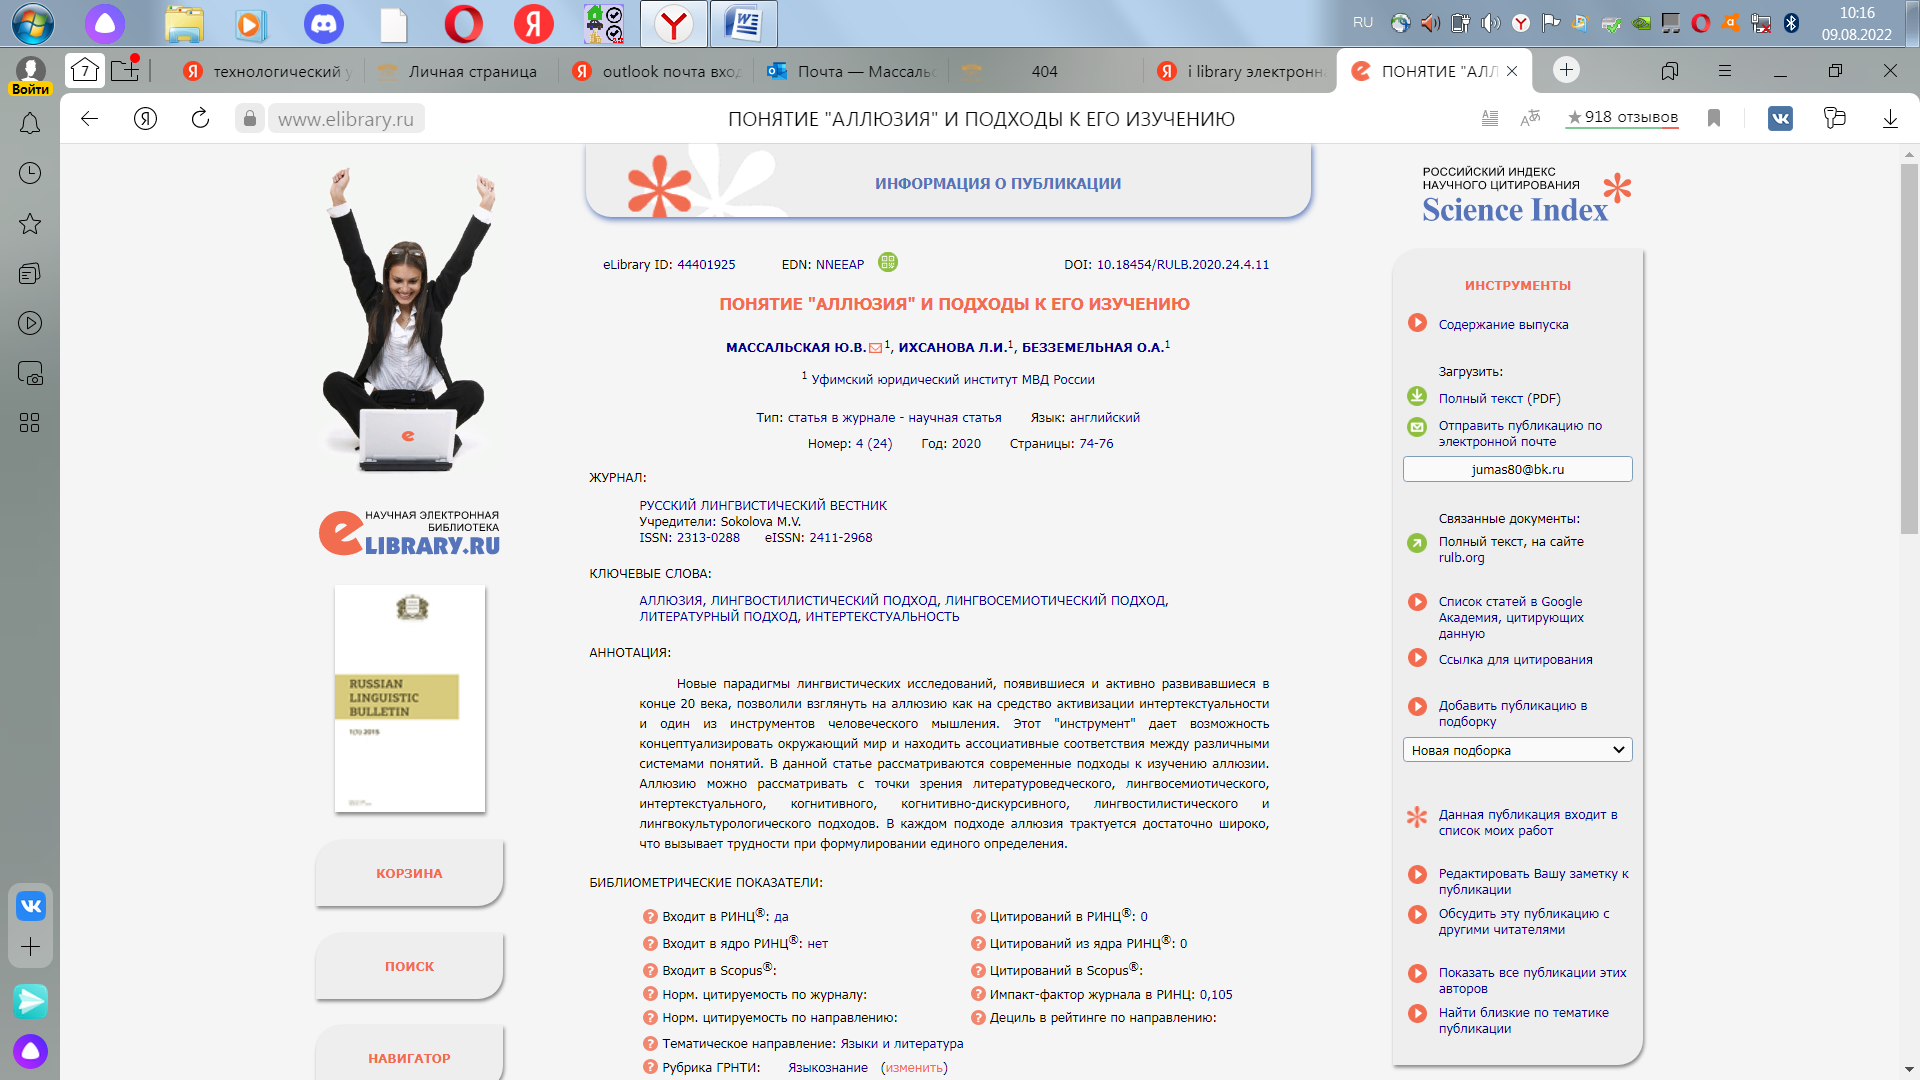The width and height of the screenshot is (1920, 1080).
Task: Open the browser main menu icon
Action: [x=1725, y=71]
